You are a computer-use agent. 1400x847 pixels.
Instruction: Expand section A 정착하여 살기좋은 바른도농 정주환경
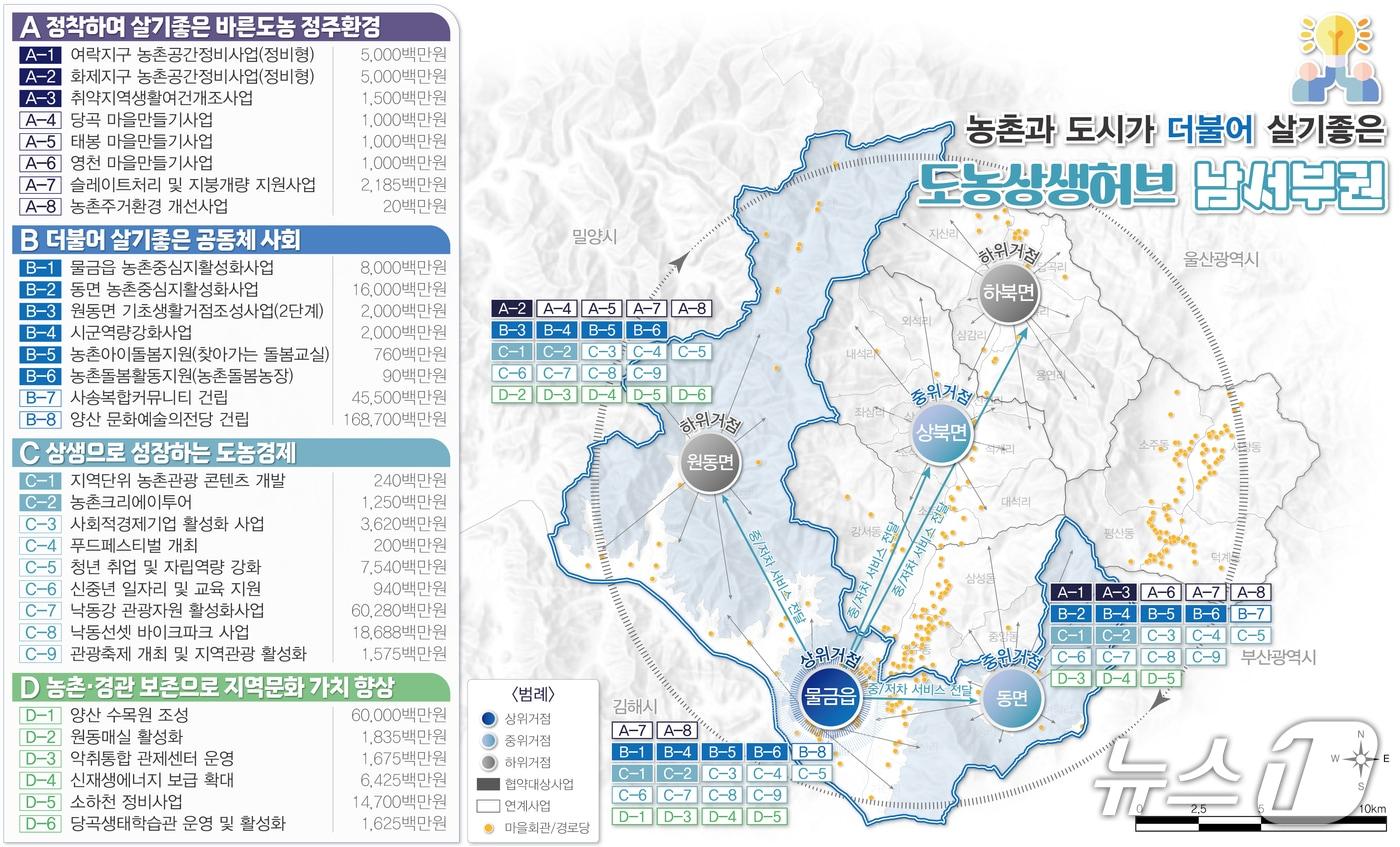pyautogui.click(x=229, y=25)
